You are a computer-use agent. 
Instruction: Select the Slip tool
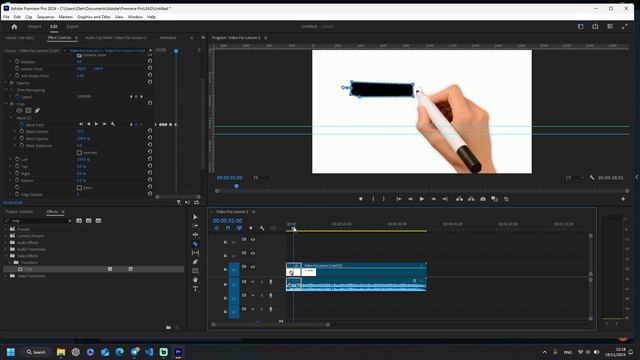pyautogui.click(x=195, y=253)
